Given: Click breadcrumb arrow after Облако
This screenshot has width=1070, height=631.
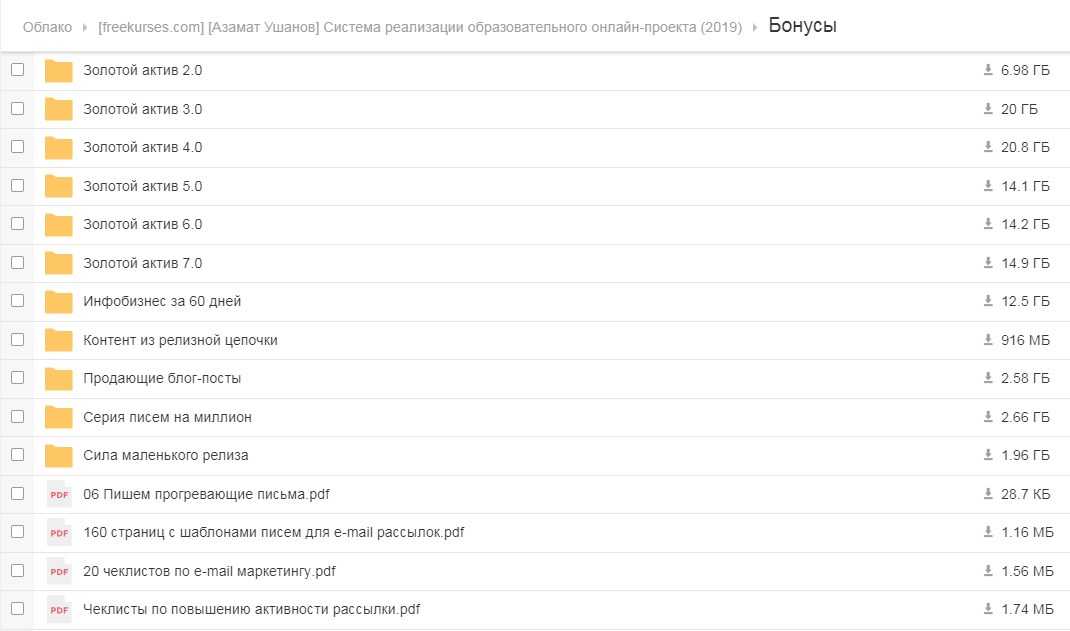Looking at the screenshot, I should pos(85,28).
